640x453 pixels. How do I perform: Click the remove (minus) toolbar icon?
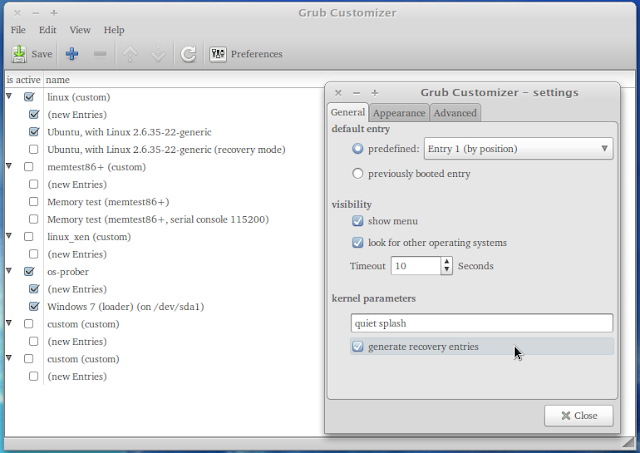click(100, 54)
